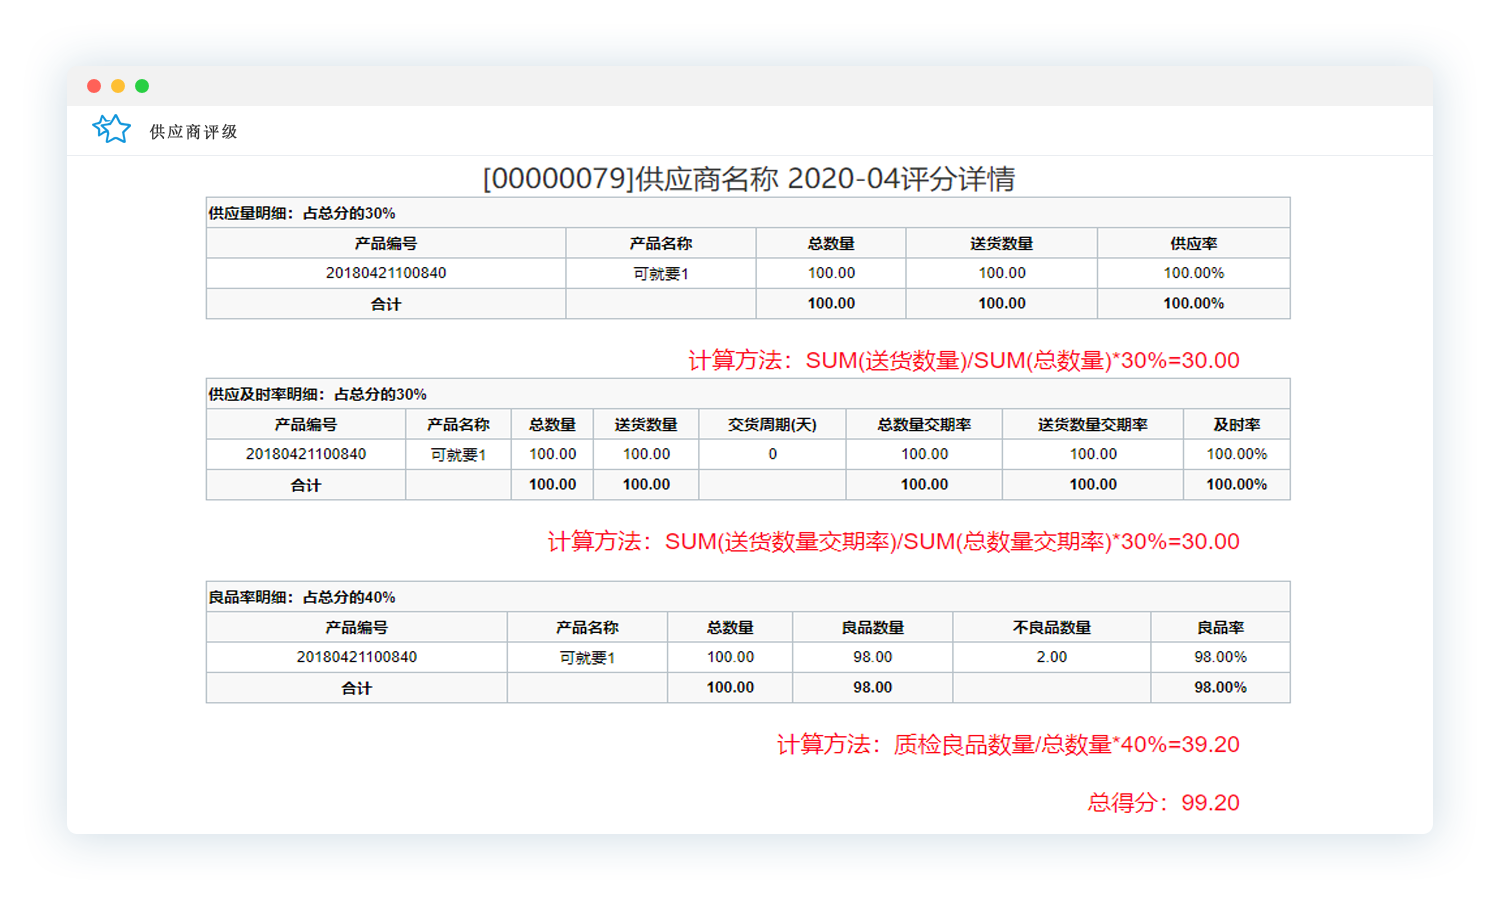Viewport: 1500px width, 900px height.
Task: Click 良品率明细 section header
Action: pyautogui.click(x=302, y=597)
